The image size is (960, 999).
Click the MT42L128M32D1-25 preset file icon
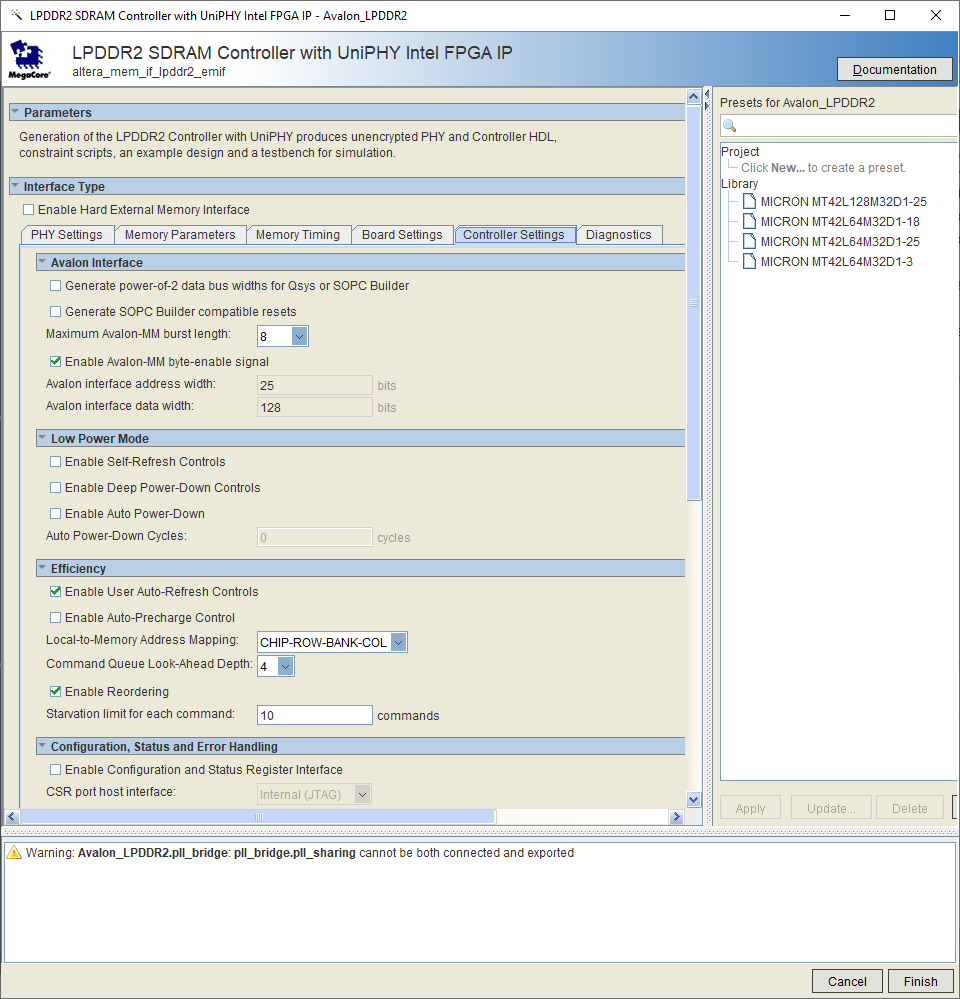click(x=749, y=201)
